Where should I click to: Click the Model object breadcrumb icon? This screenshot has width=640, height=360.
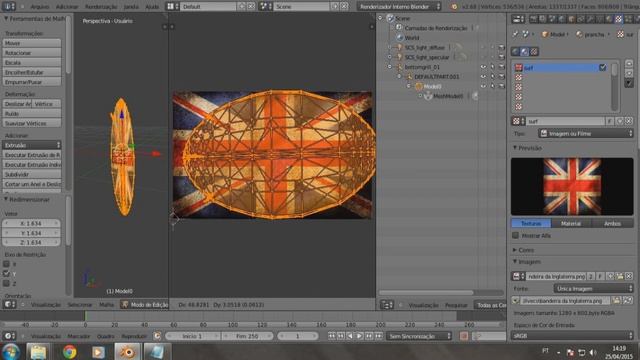544,35
